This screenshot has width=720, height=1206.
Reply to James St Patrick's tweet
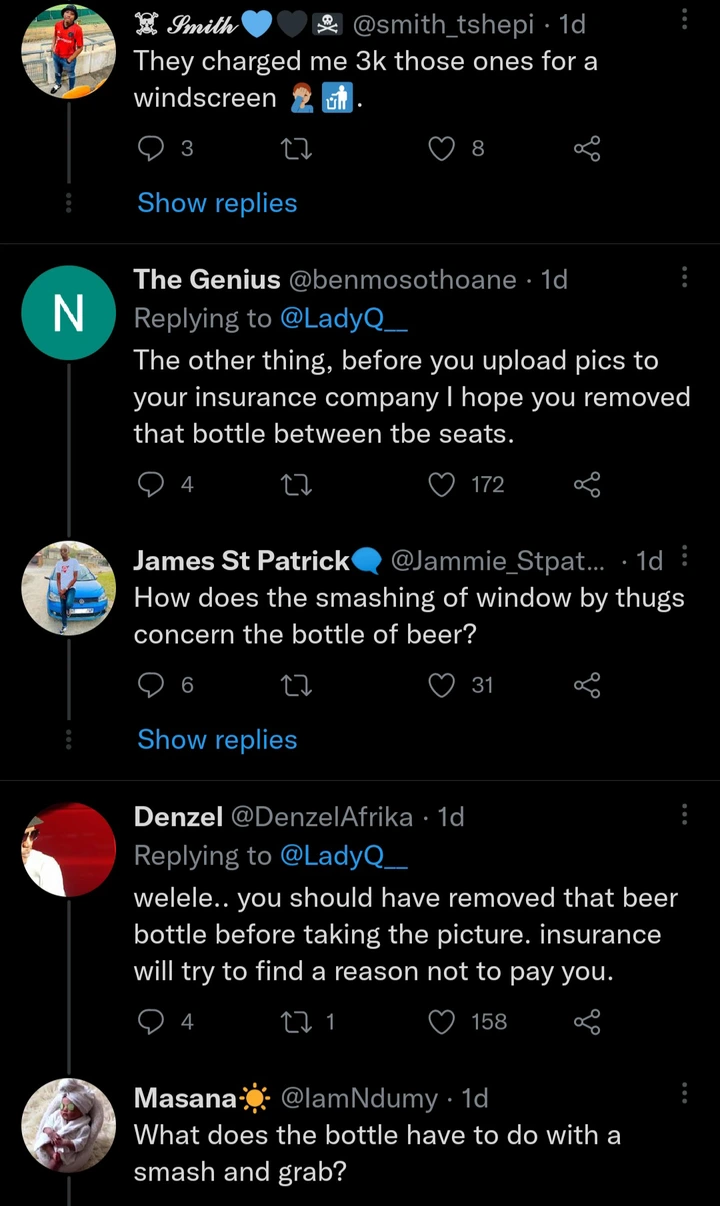(150, 685)
